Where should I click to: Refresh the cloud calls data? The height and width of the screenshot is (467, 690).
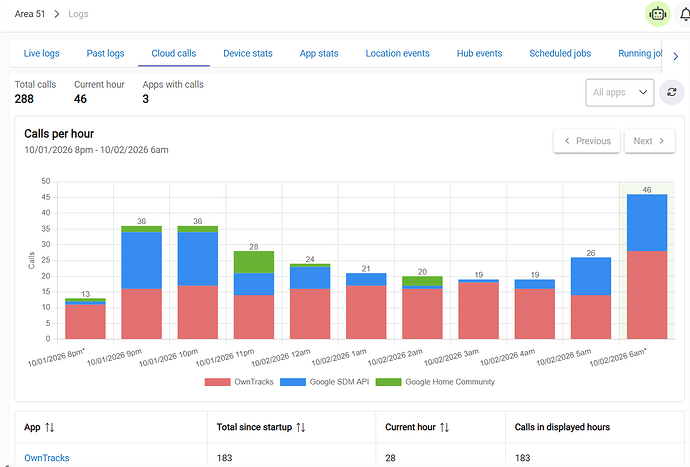672,92
